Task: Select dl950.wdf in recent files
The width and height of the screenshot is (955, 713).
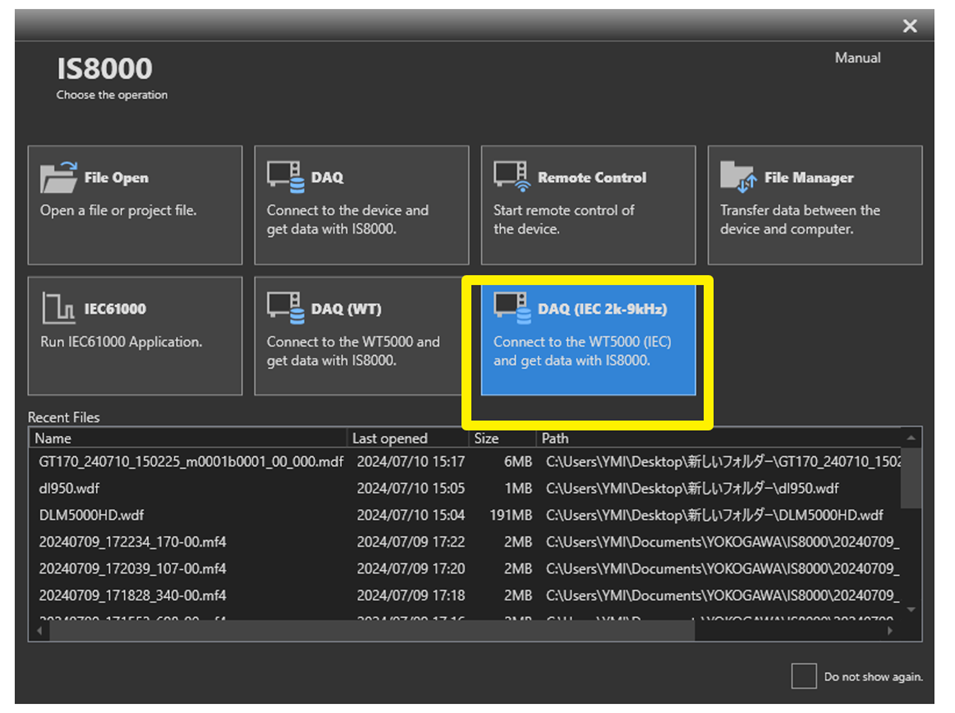Action: pos(69,488)
